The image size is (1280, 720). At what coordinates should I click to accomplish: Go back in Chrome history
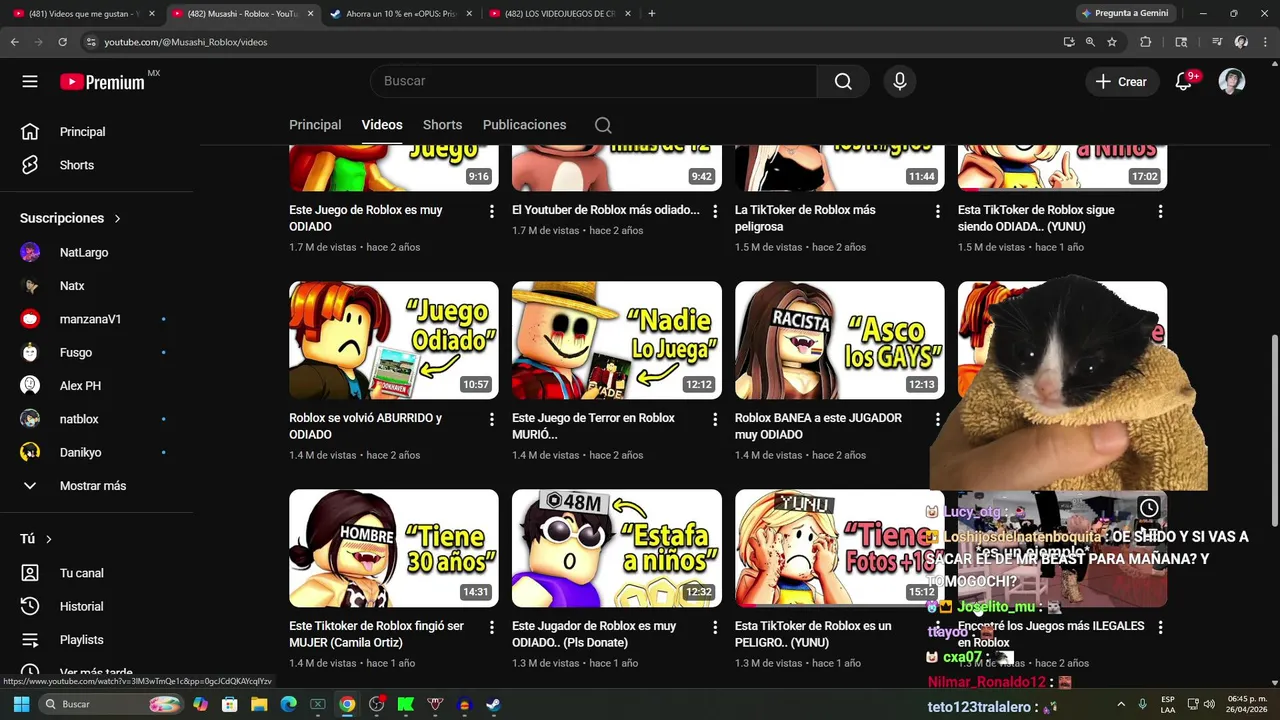pos(15,42)
